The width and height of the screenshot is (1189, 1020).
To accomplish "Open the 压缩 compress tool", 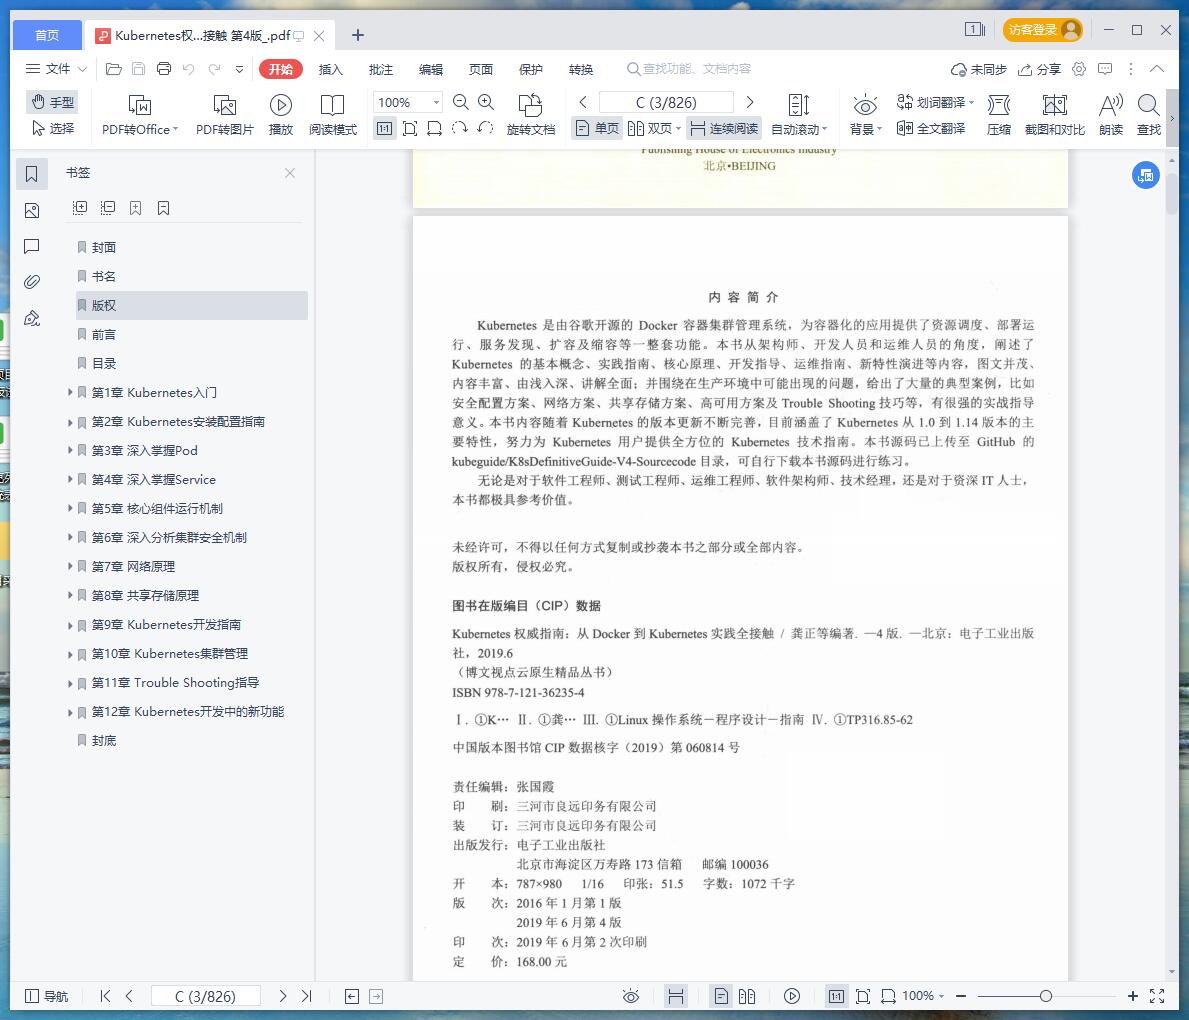I will coord(999,115).
